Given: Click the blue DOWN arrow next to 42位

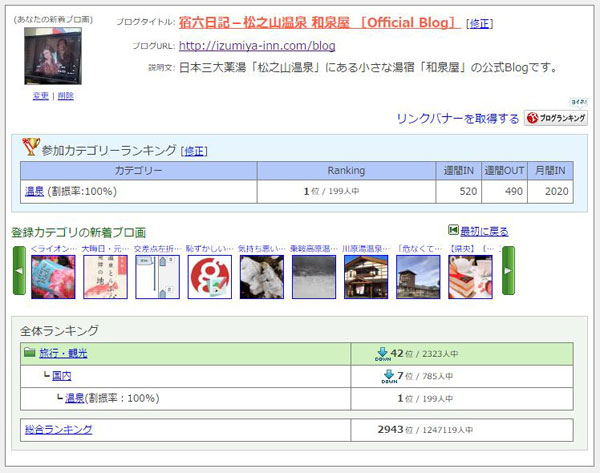Looking at the screenshot, I should coord(382,354).
